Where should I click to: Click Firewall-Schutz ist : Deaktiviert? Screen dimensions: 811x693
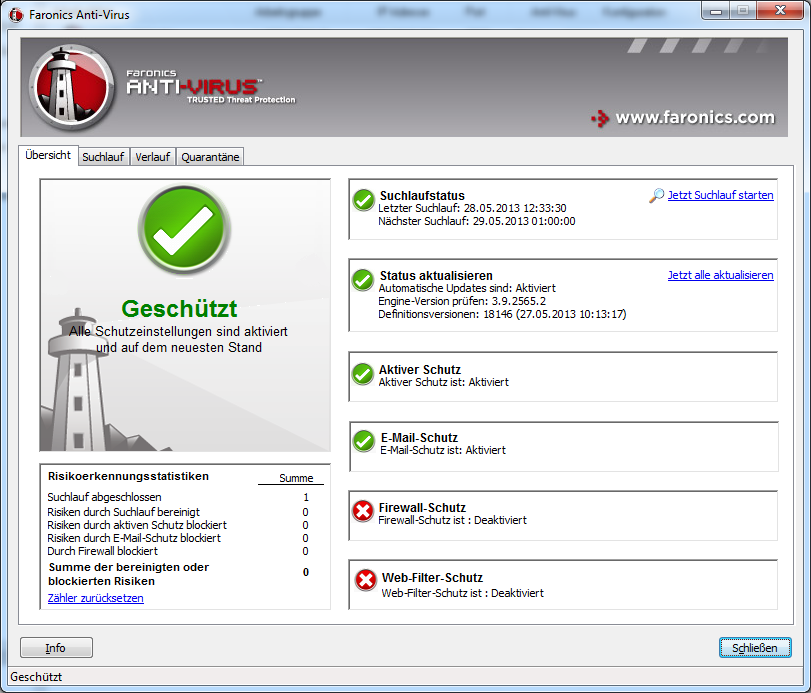(x=452, y=520)
